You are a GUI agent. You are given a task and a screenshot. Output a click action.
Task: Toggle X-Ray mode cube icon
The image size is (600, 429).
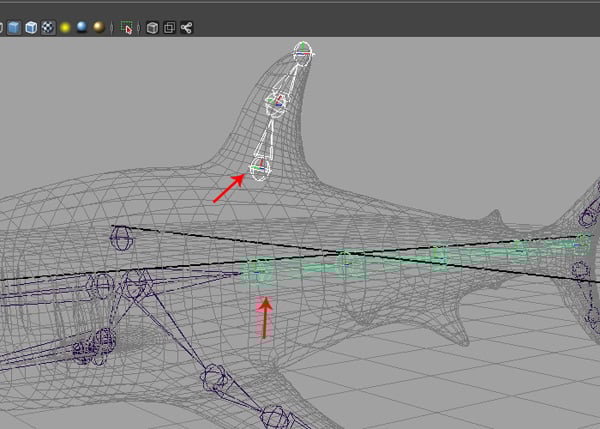(152, 28)
